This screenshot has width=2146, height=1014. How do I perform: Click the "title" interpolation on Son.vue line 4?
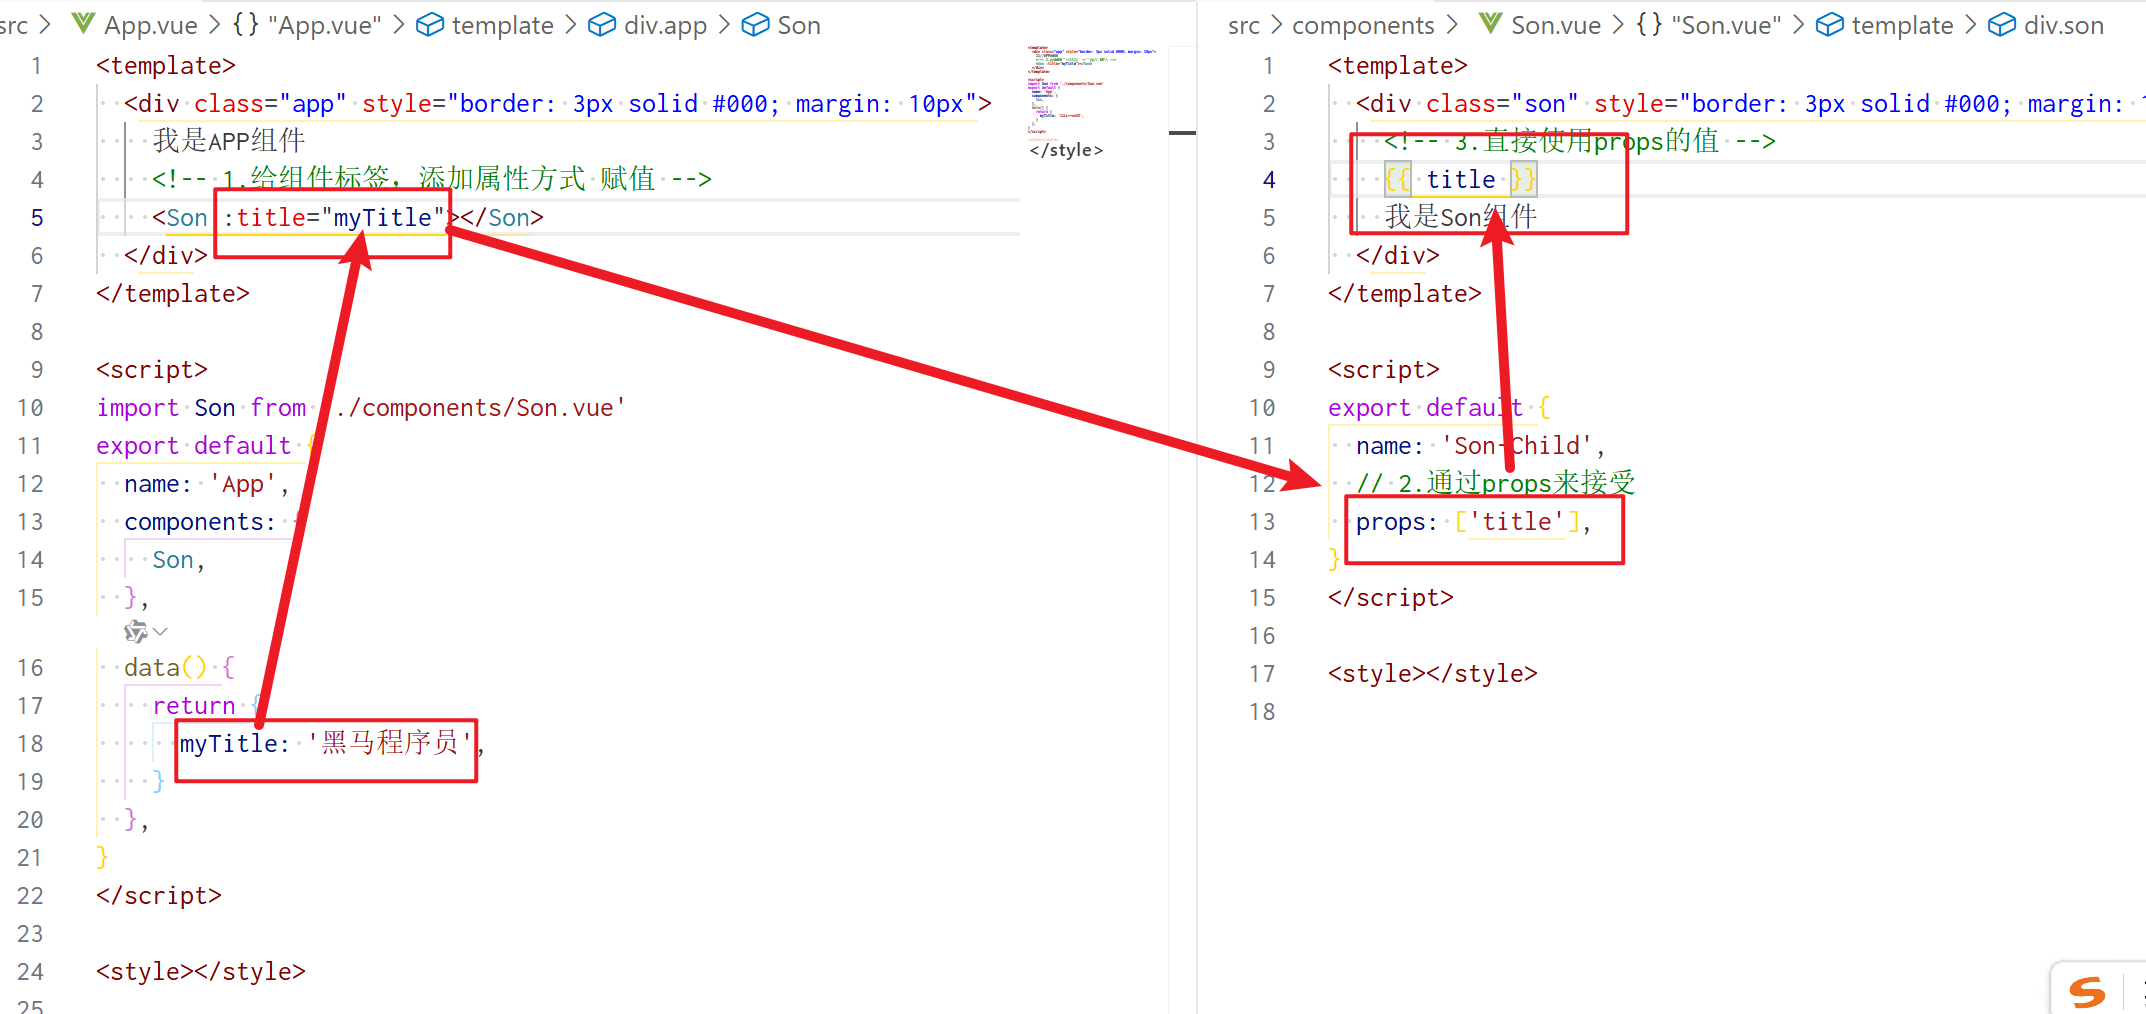pos(1461,180)
